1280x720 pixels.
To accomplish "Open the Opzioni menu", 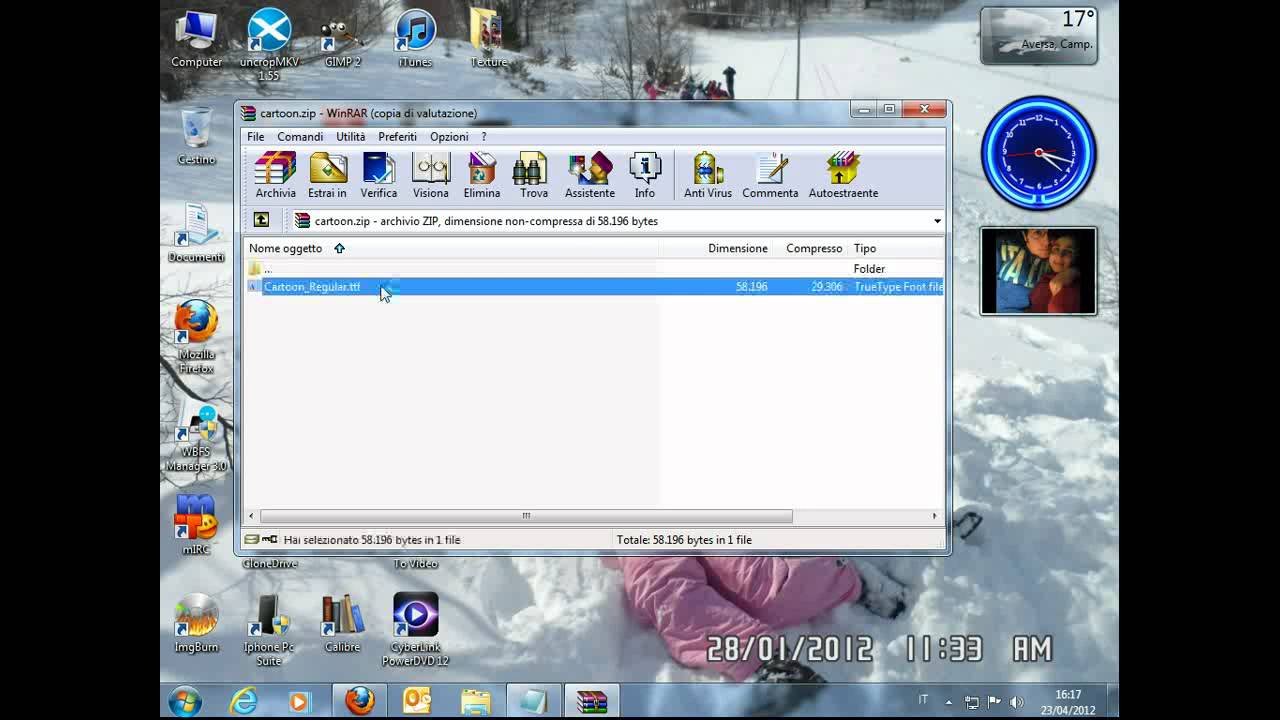I will coord(449,137).
